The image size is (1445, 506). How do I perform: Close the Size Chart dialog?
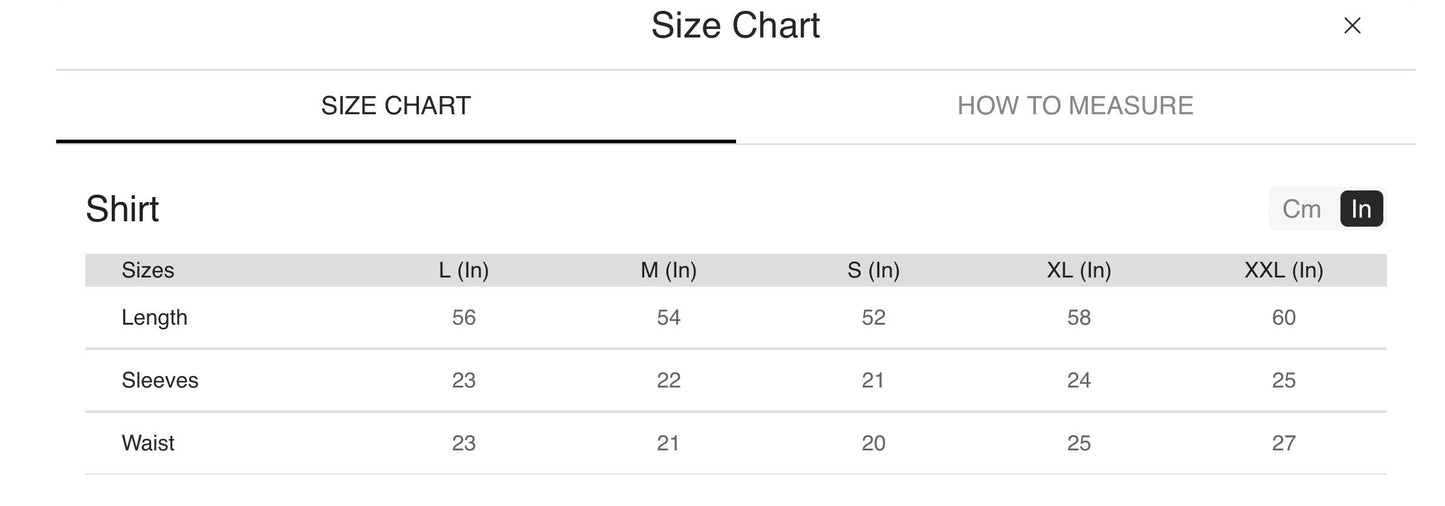coord(1352,26)
